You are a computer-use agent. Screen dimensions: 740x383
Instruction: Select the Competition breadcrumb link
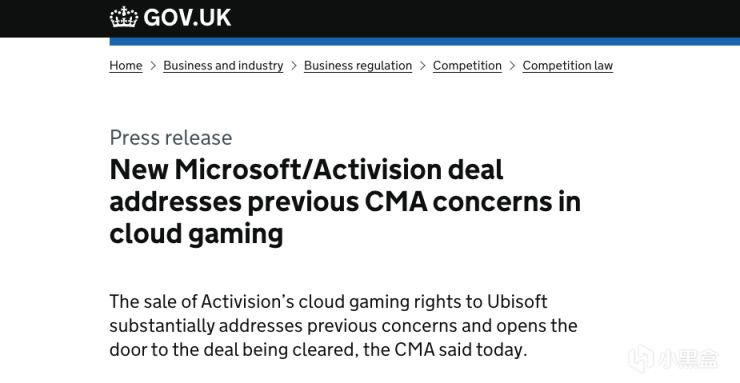pos(467,66)
